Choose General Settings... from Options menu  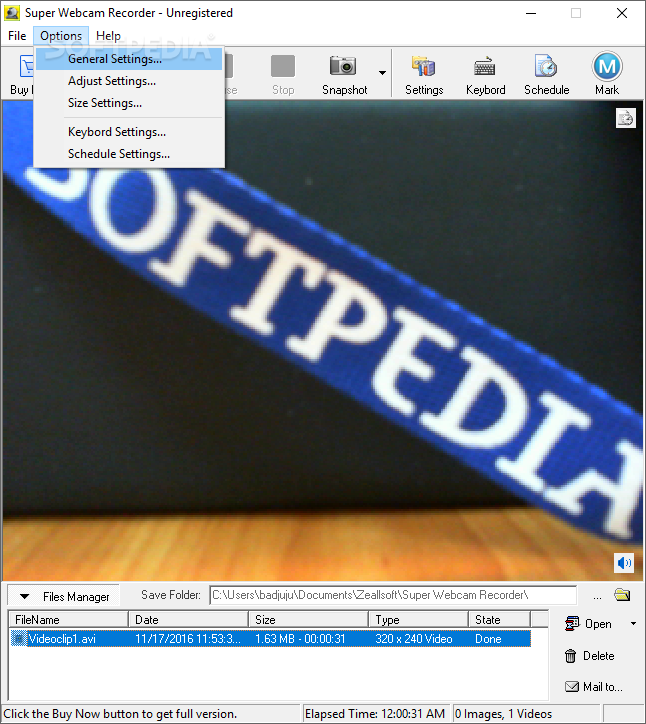129,59
